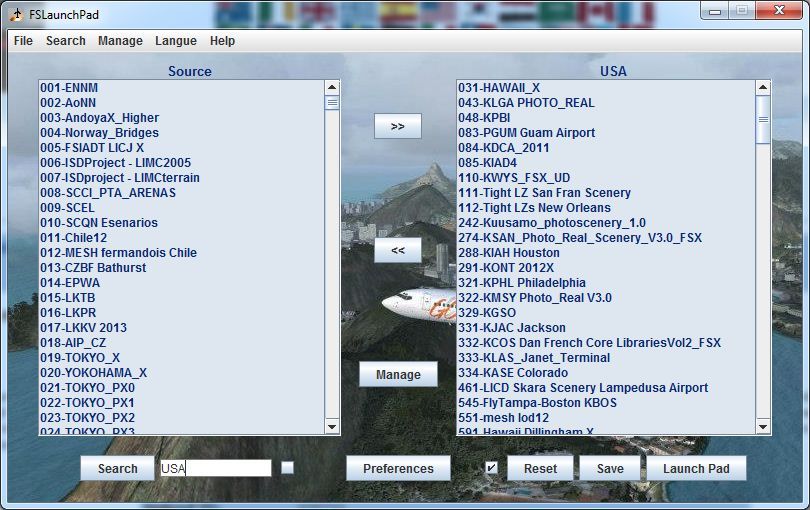
Task: Click the Reset button
Action: tap(540, 468)
